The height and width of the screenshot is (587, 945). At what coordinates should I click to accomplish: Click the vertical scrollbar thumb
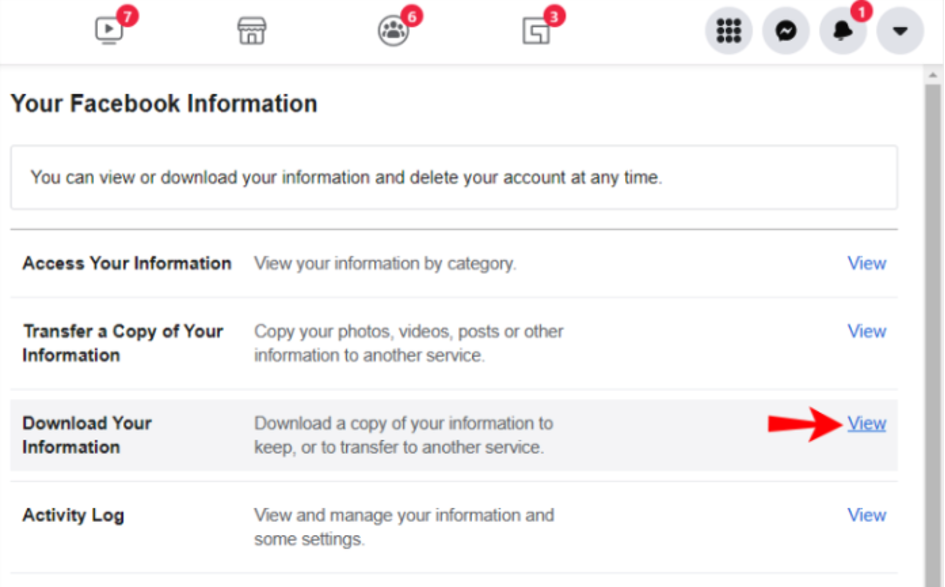coord(933,335)
